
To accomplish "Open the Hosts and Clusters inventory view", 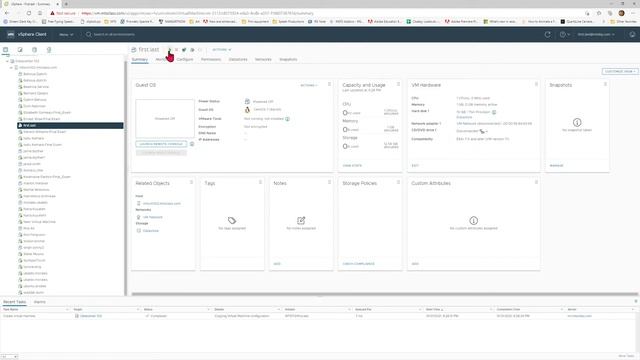I will tap(6, 50).
